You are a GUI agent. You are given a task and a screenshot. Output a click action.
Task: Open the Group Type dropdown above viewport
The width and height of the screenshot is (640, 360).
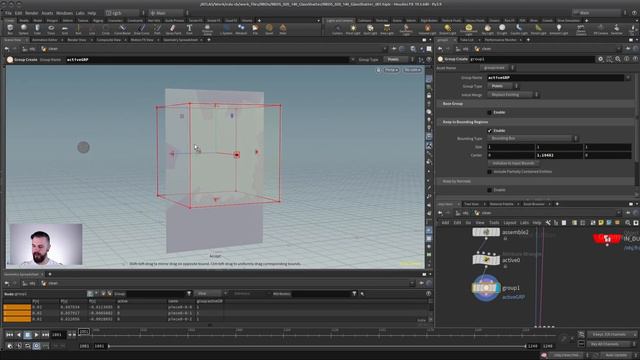[x=398, y=60]
